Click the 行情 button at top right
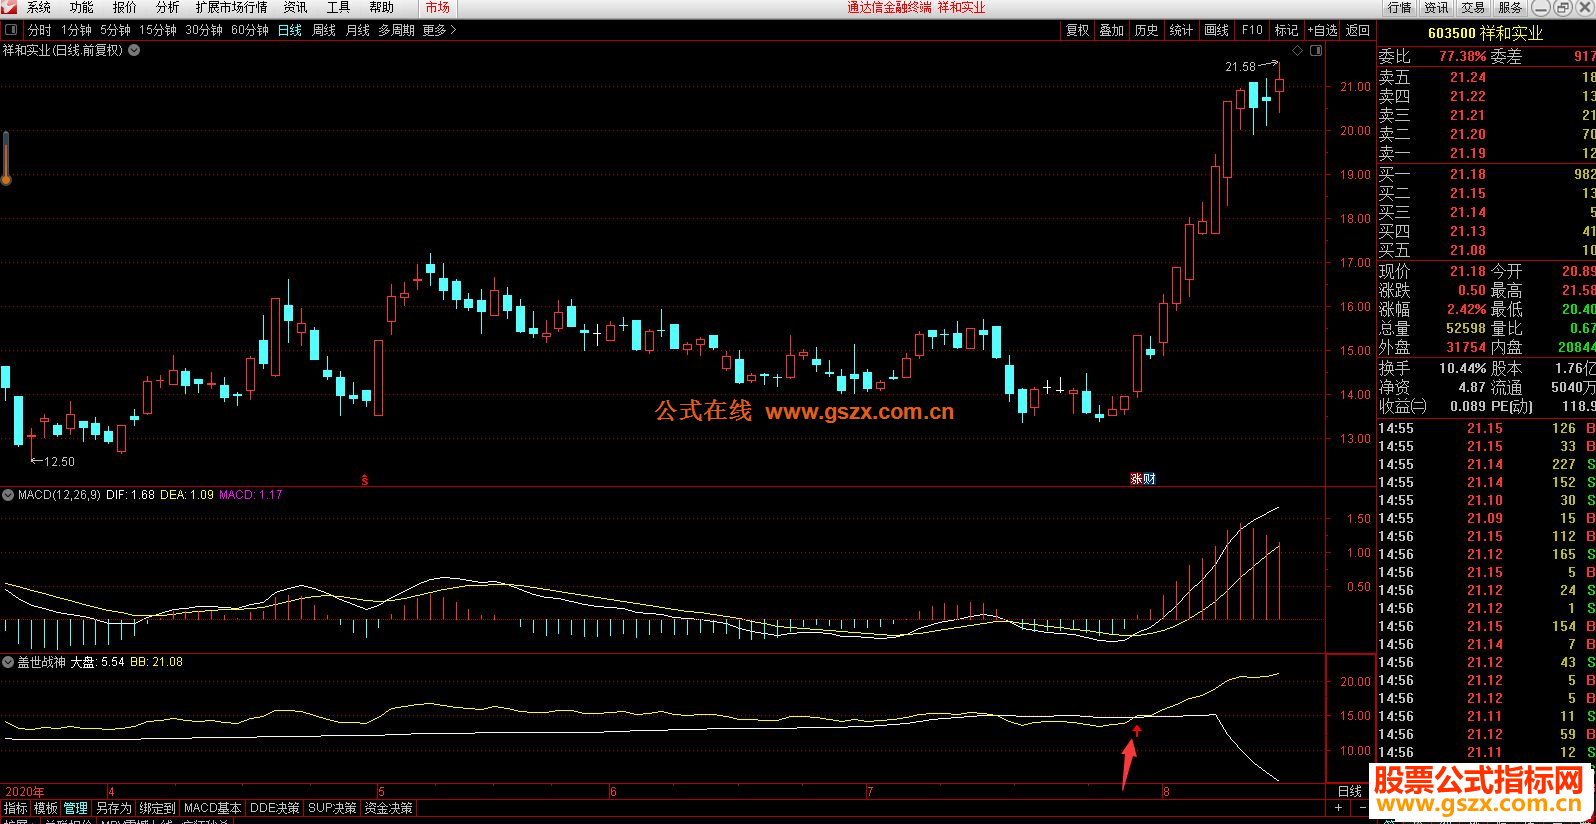Viewport: 1596px width, 824px height. 1400,7
